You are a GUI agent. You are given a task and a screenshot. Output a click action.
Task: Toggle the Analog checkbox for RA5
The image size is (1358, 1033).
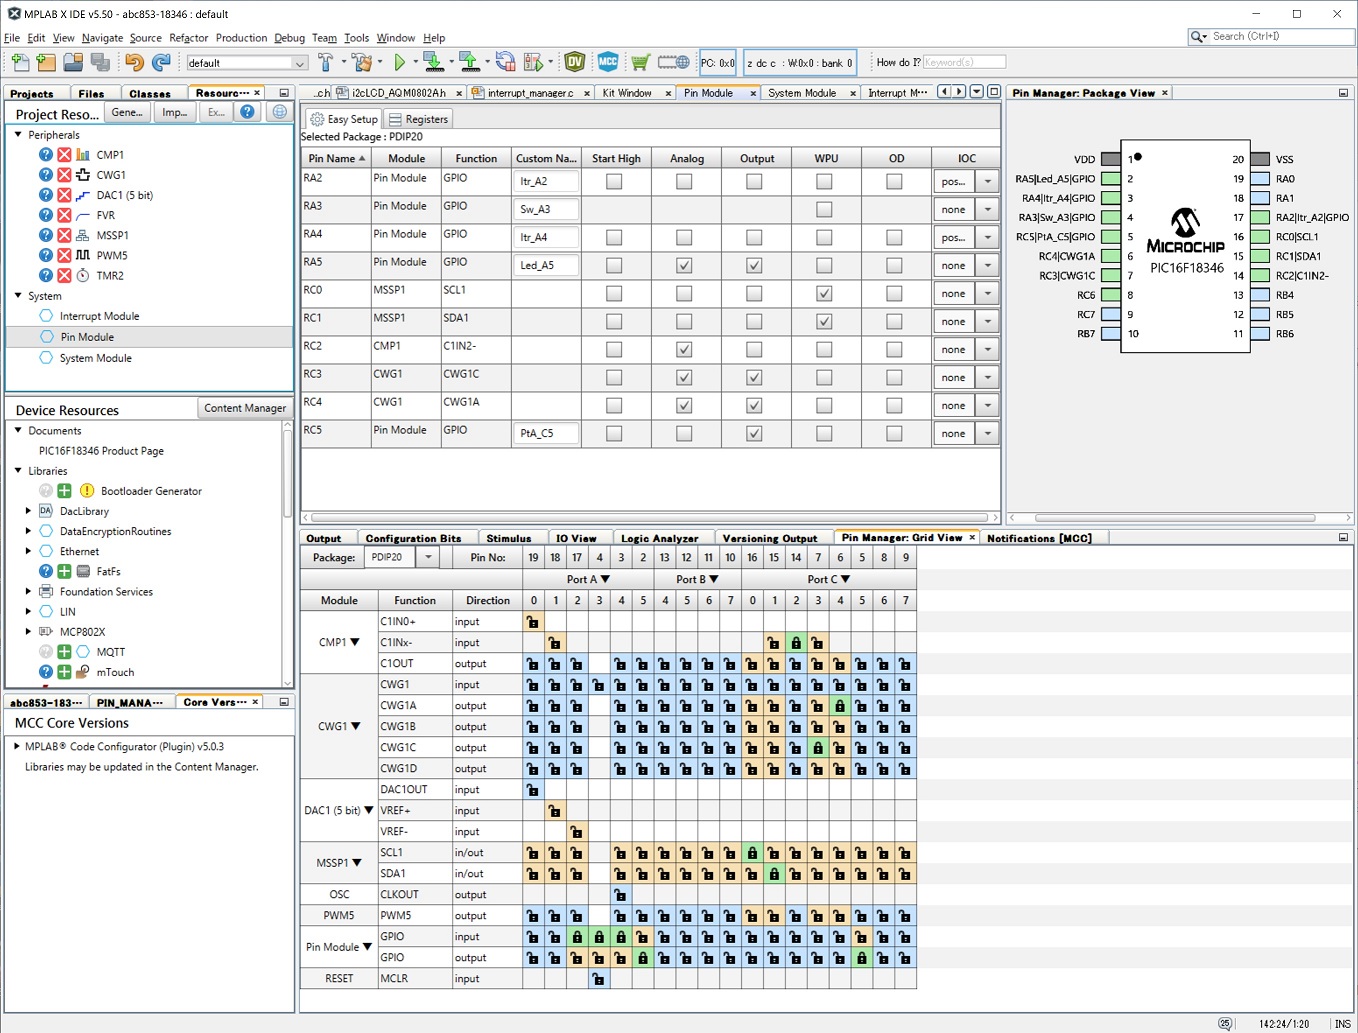pos(684,266)
